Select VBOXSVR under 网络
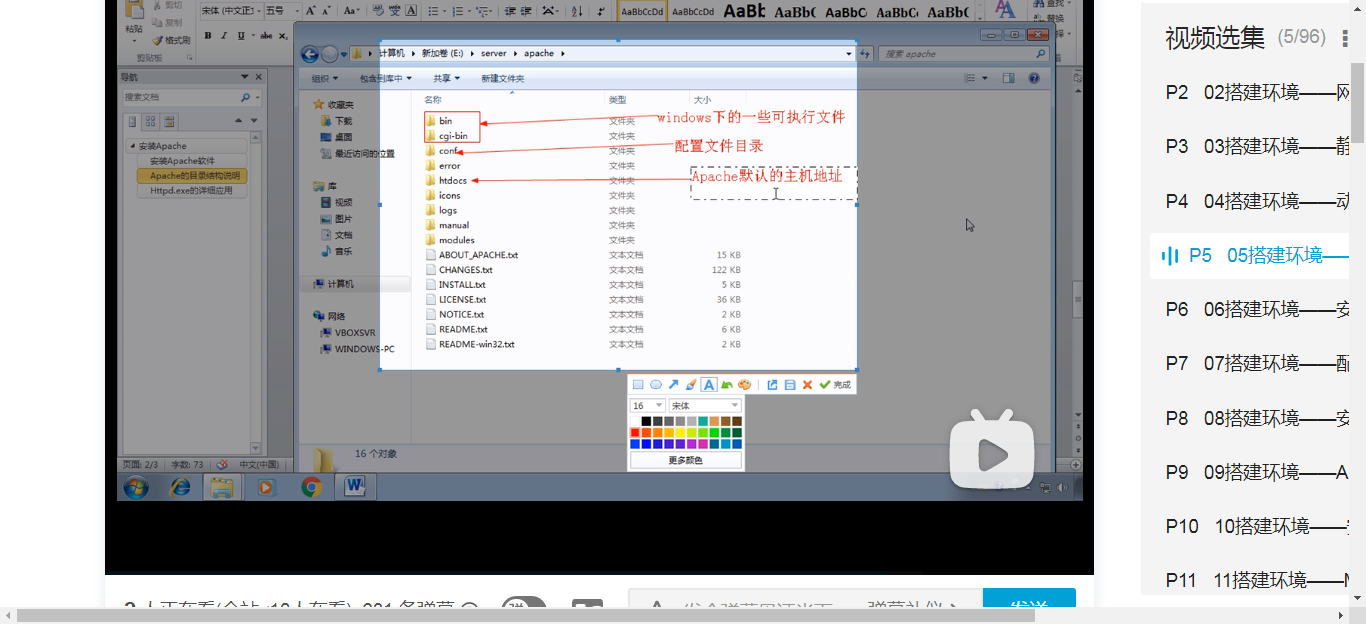The height and width of the screenshot is (624, 1366). pyautogui.click(x=347, y=333)
